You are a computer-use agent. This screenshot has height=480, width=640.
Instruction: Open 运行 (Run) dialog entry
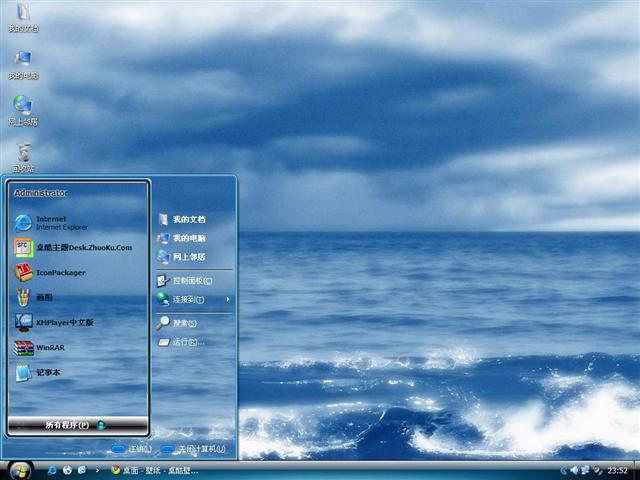[187, 342]
